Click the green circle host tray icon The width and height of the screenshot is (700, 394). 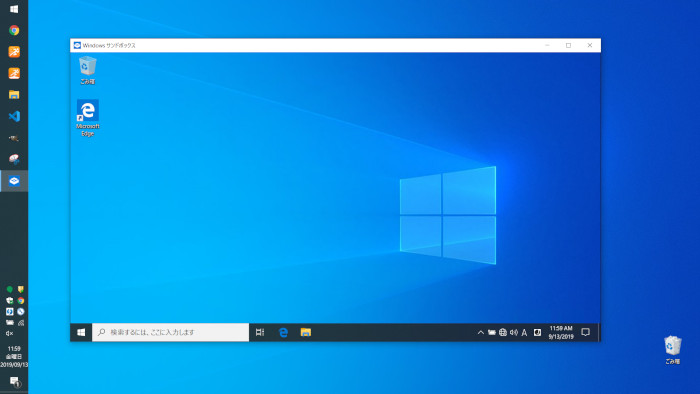9,289
